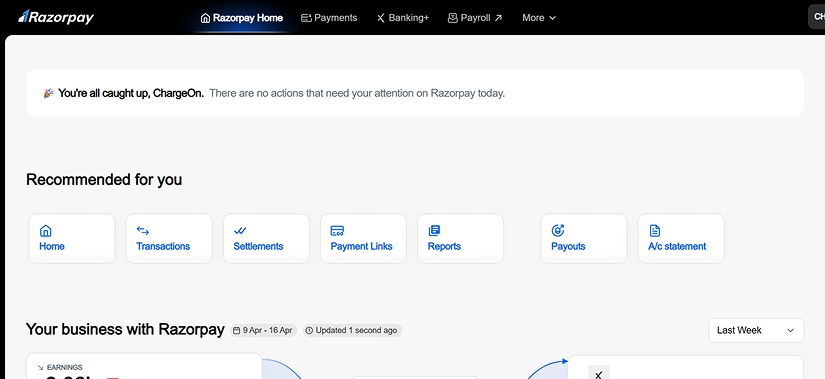Viewport: 825px width, 379px height.
Task: Click the house icon on Home card
Action: (x=45, y=231)
